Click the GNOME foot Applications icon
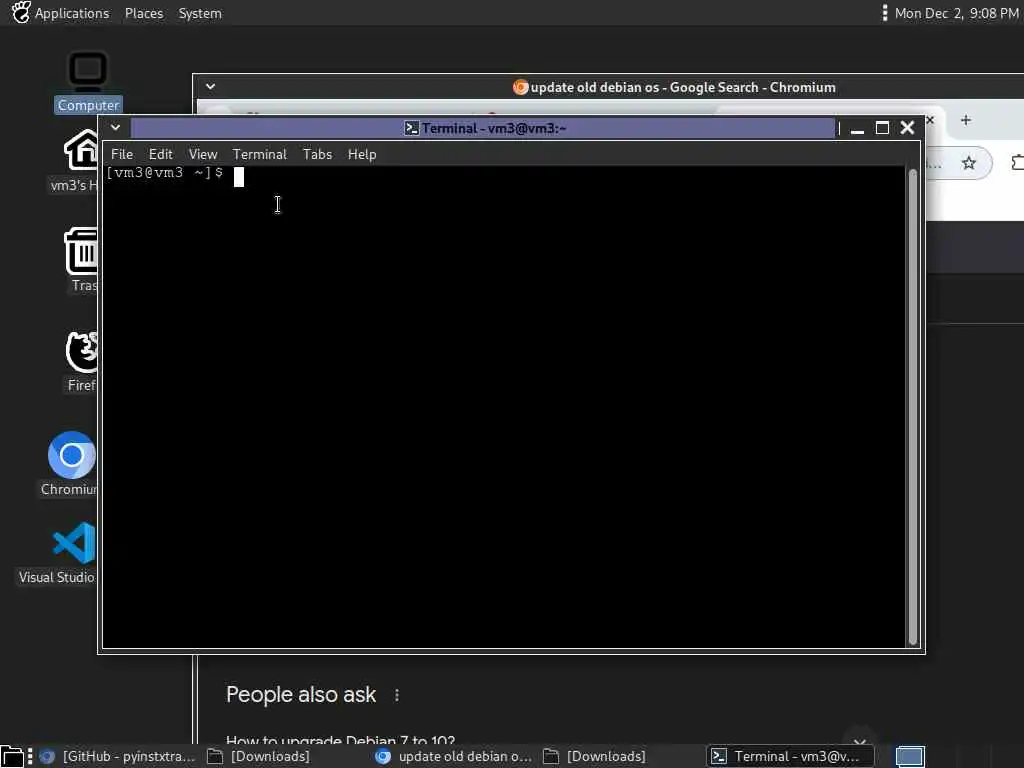The height and width of the screenshot is (768, 1024). tap(20, 12)
